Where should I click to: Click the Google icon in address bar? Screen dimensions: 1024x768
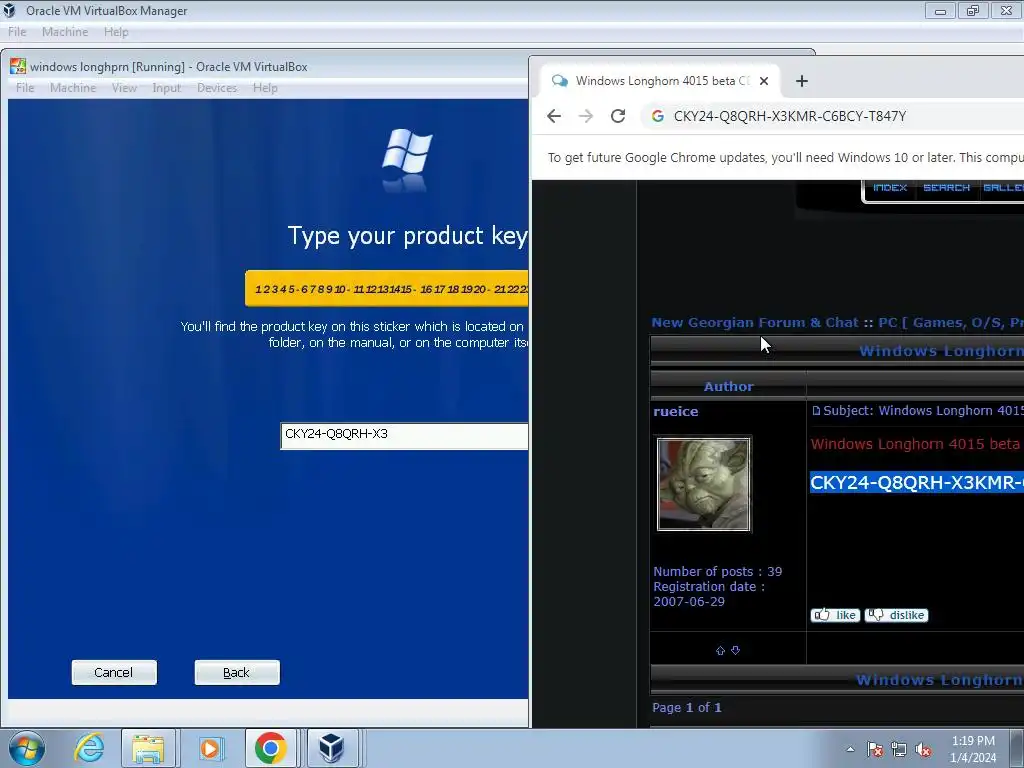click(x=658, y=116)
